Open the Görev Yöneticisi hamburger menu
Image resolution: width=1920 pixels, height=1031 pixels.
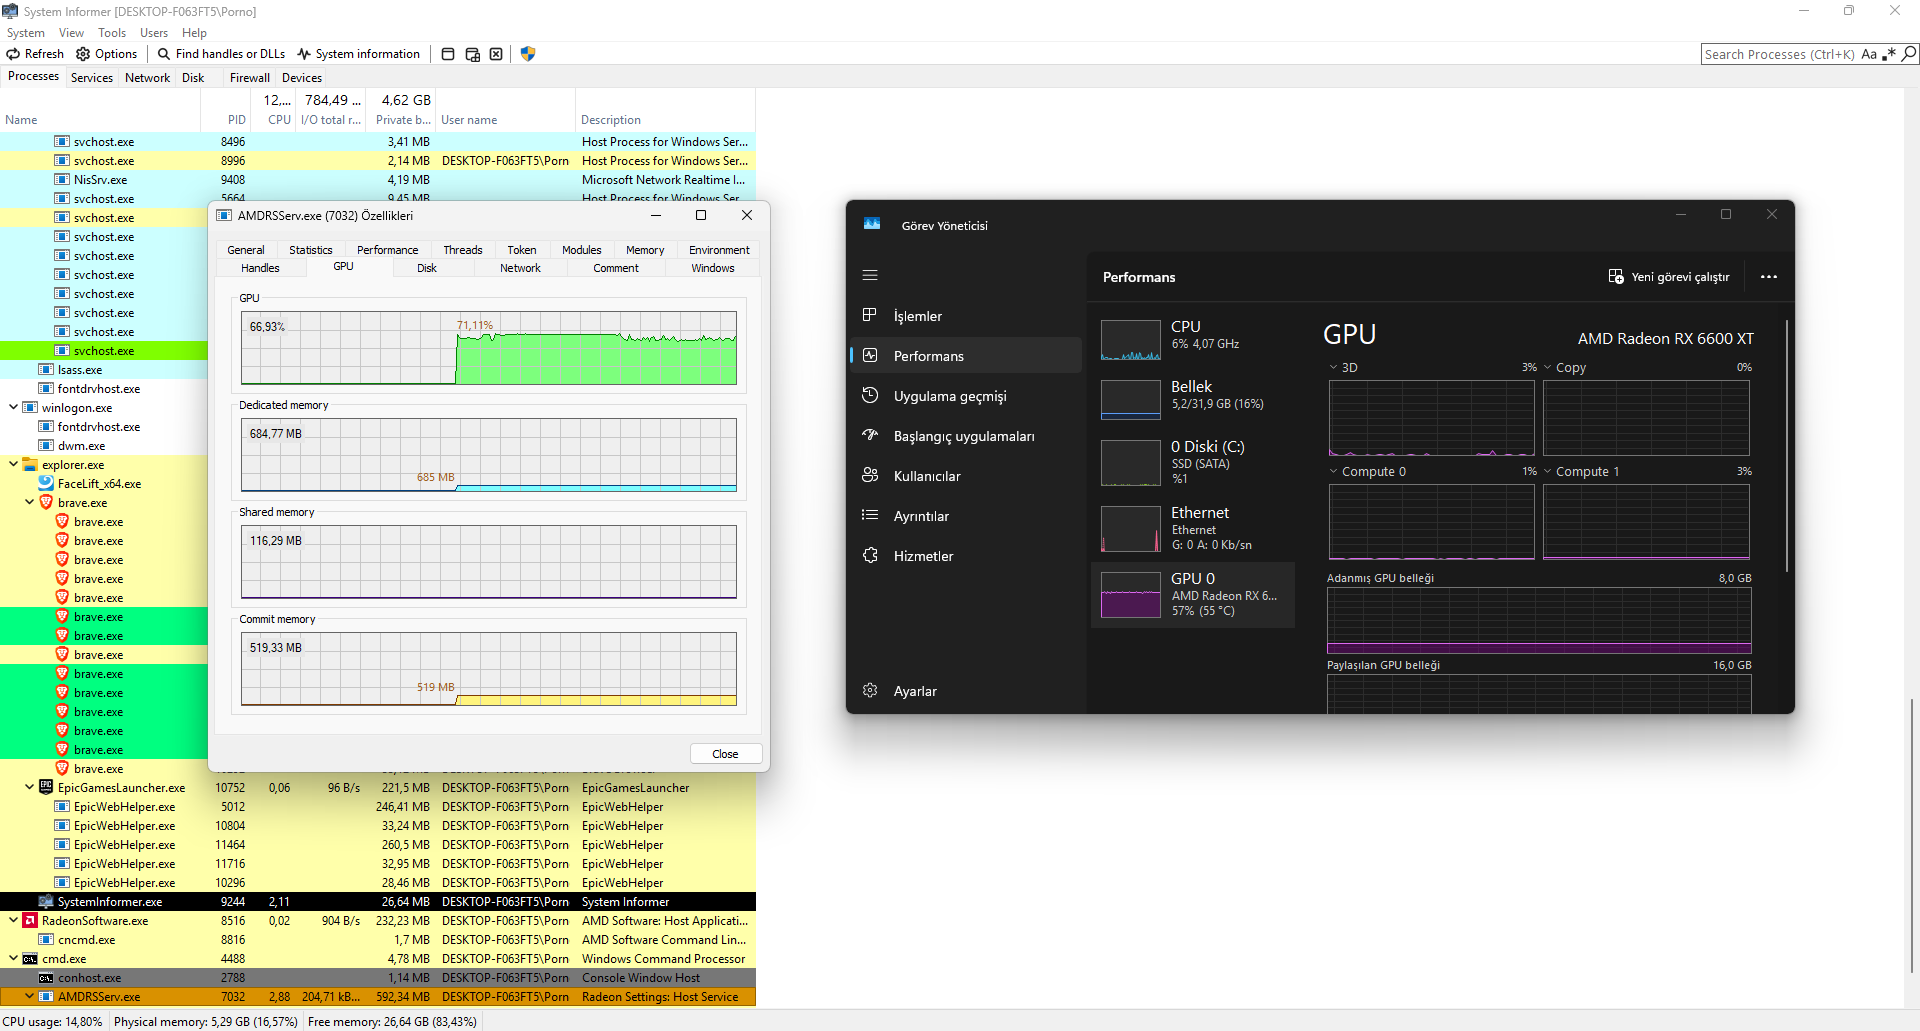(x=870, y=275)
